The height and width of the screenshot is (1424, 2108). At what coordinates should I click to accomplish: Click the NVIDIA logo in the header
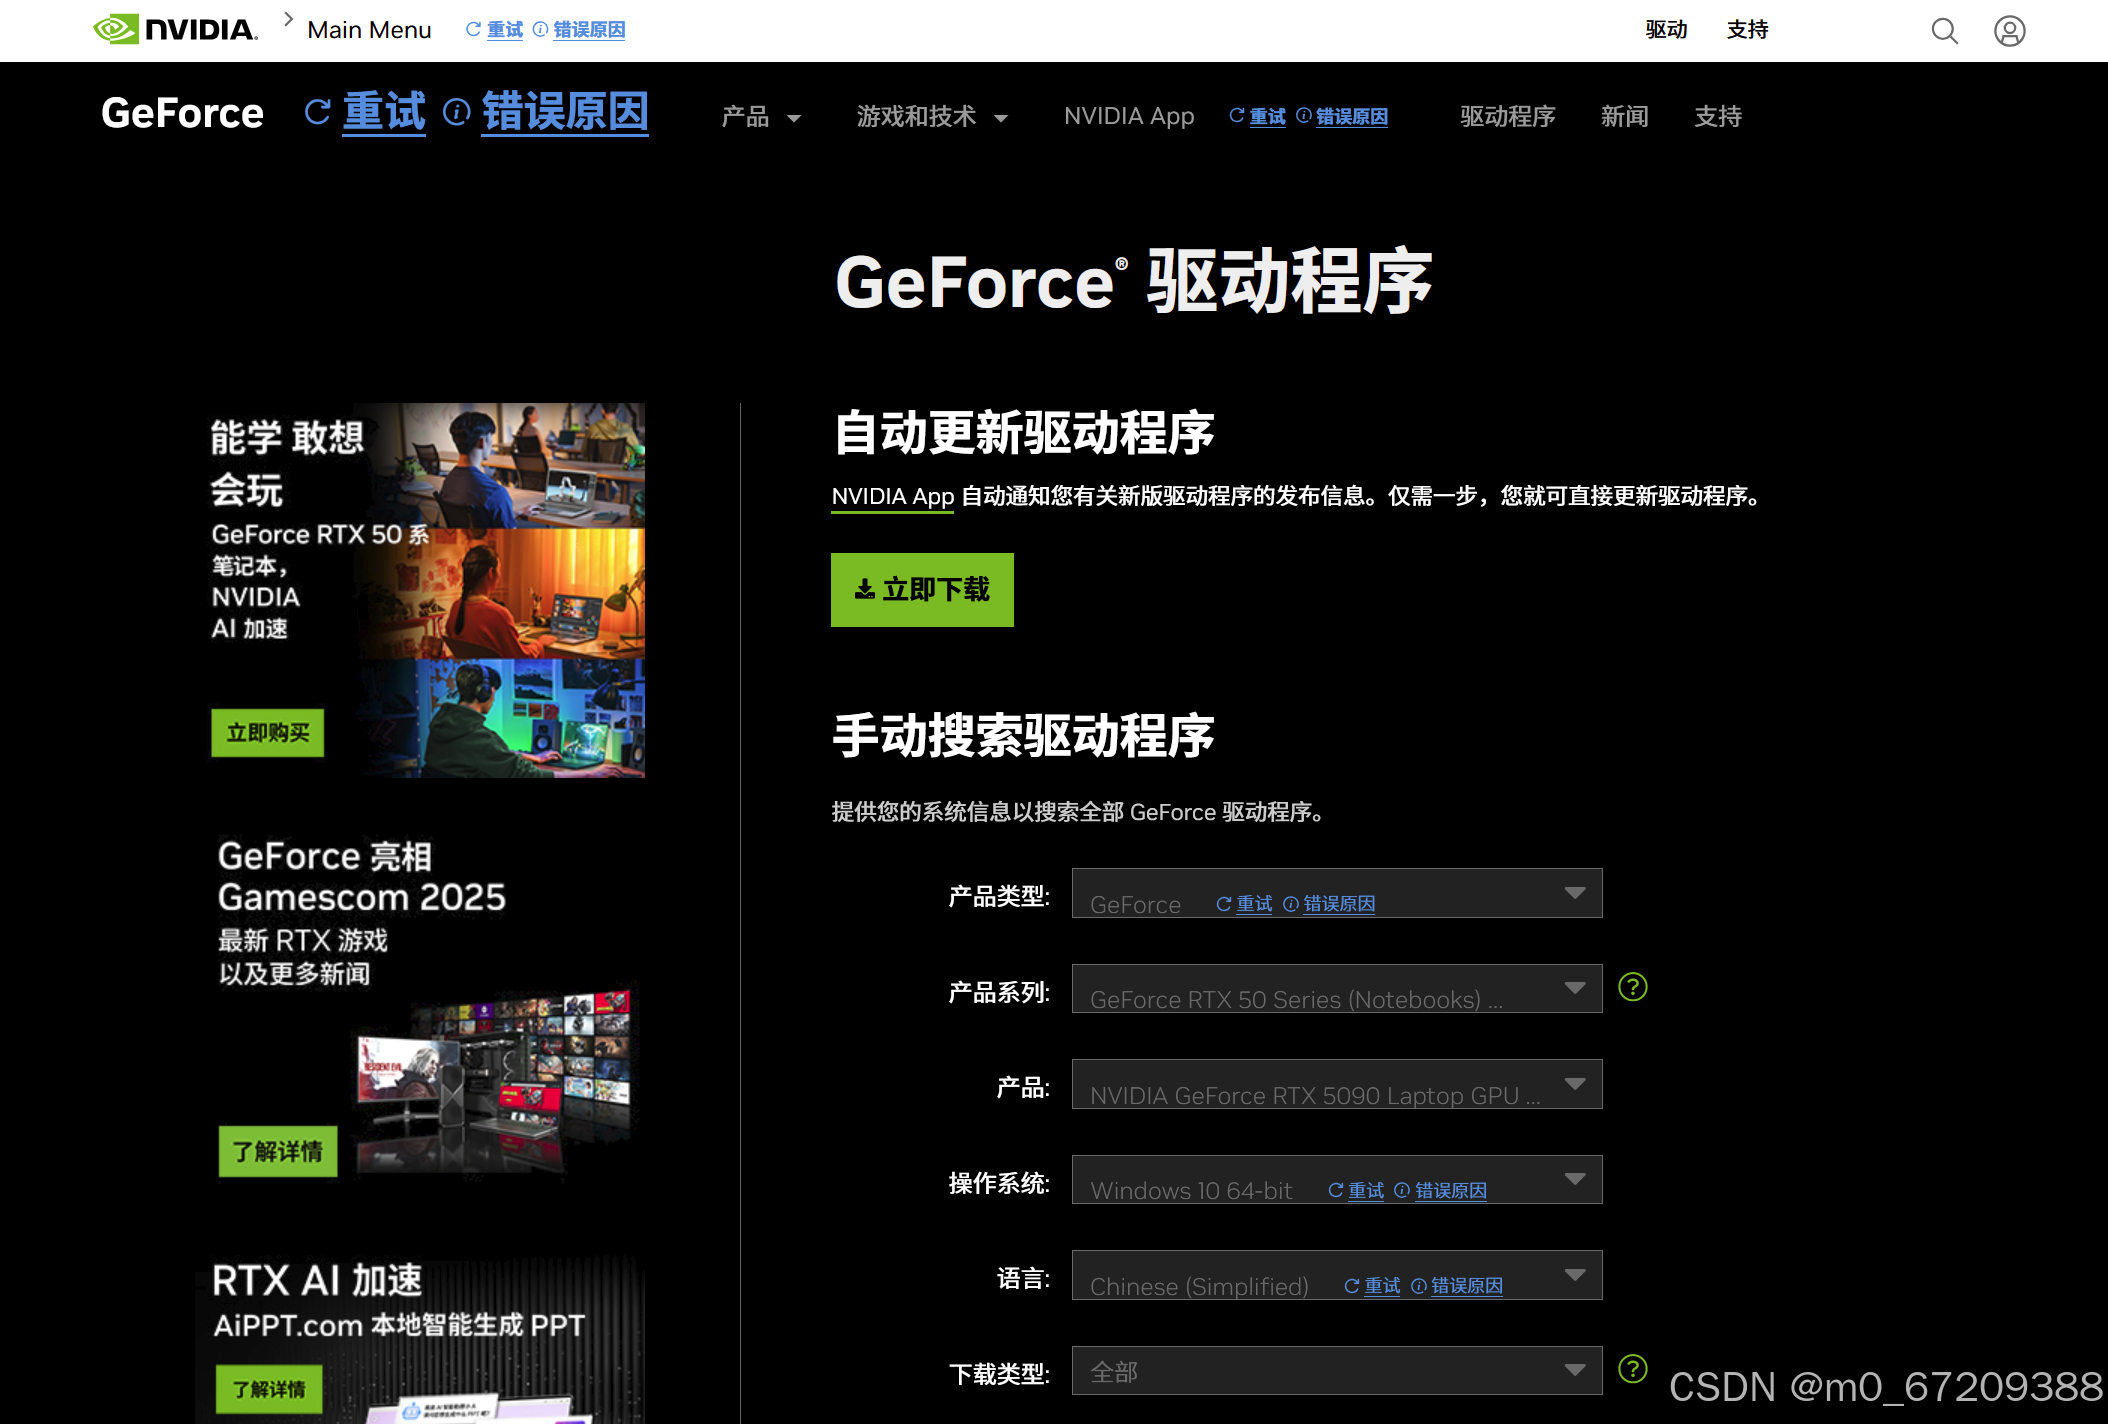176,29
